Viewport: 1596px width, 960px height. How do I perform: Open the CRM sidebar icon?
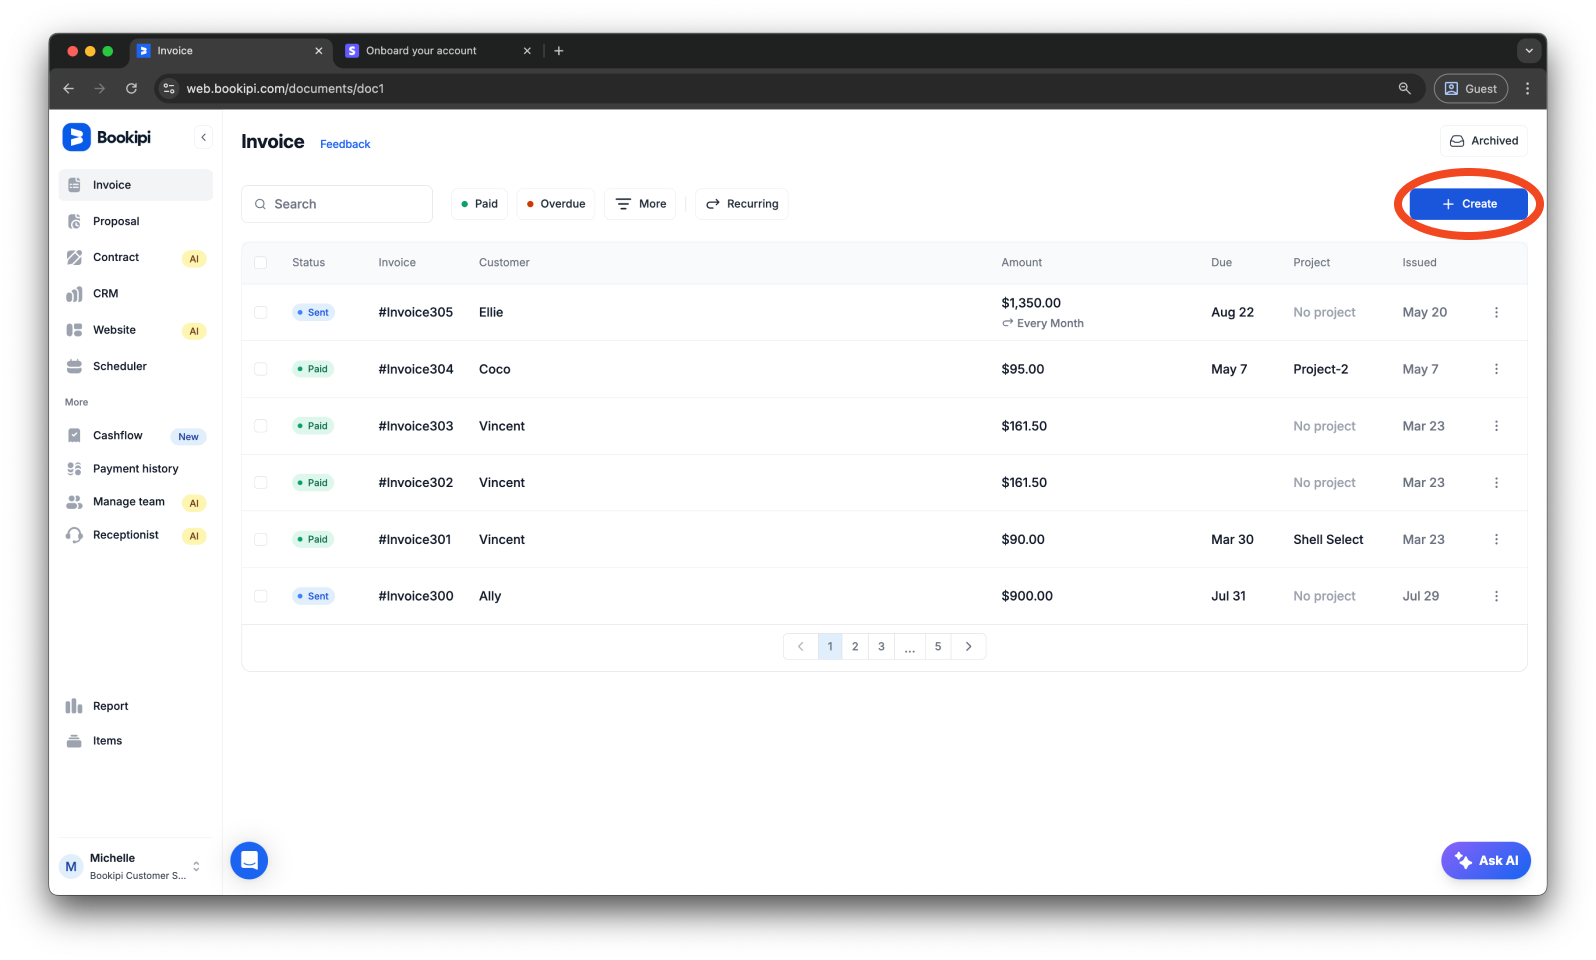(x=74, y=294)
